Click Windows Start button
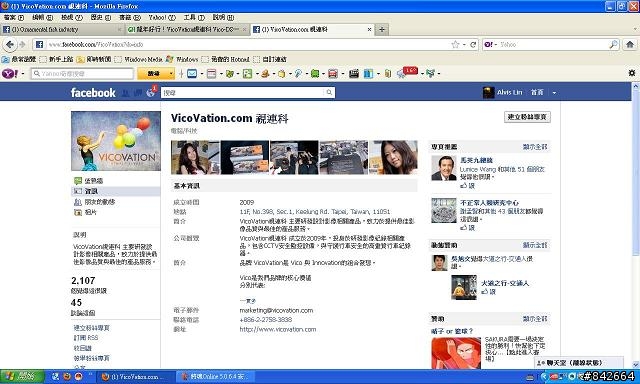 click(22, 376)
